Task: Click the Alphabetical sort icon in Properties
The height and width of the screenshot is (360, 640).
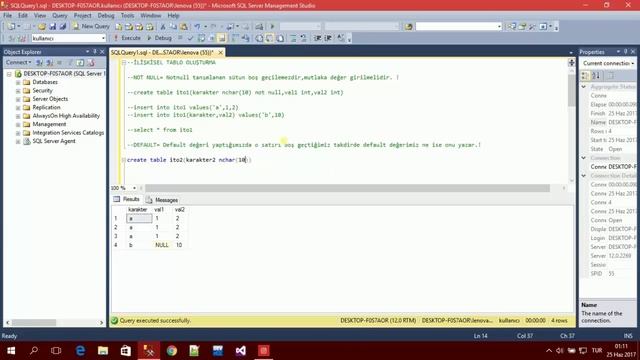Action: [x=596, y=75]
